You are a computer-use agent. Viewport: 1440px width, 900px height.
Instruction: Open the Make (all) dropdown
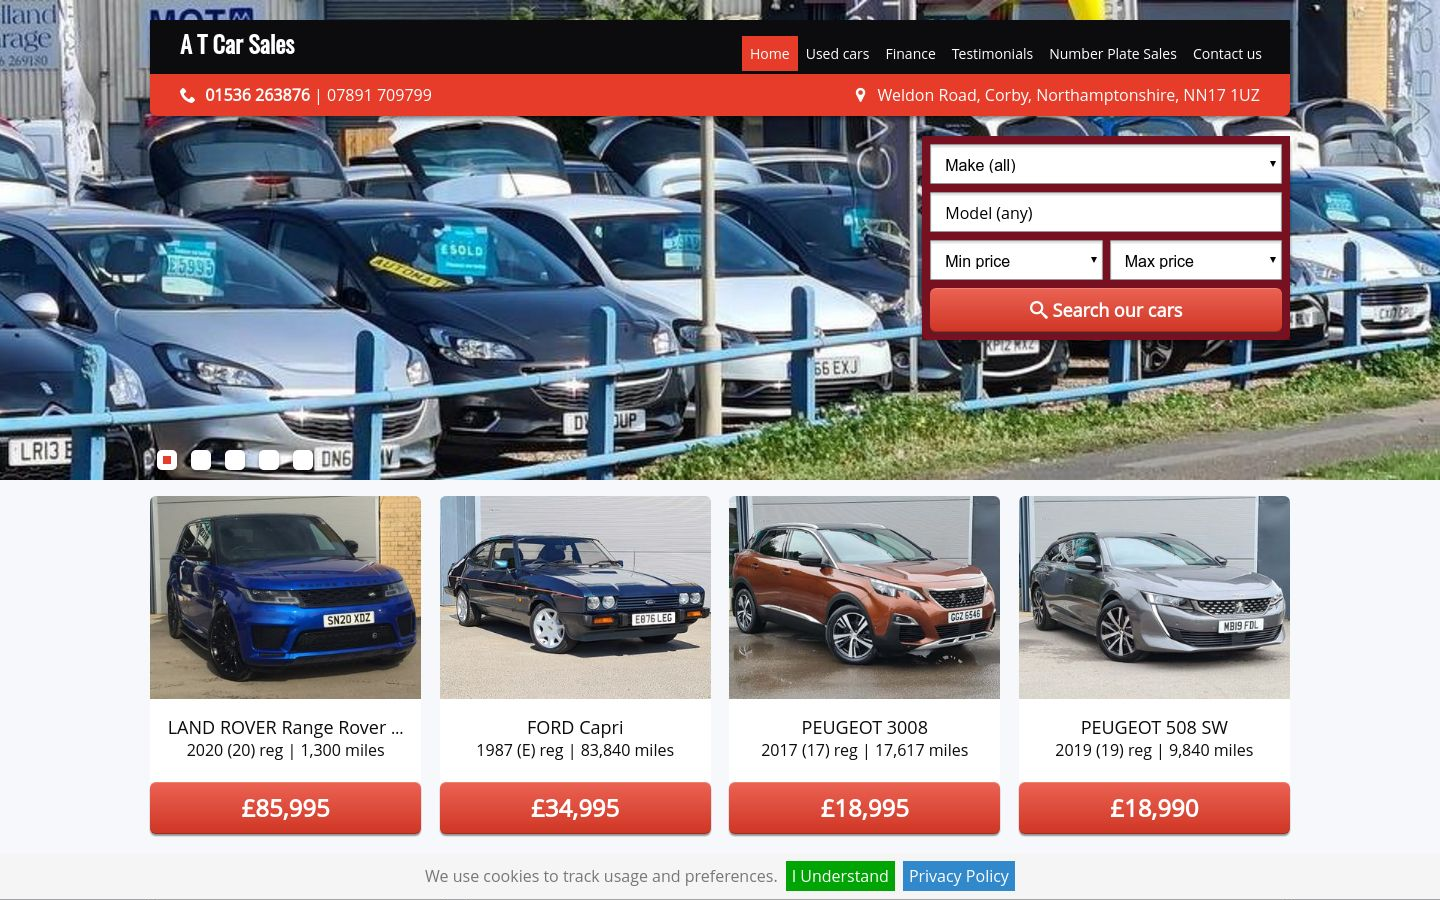(x=1106, y=165)
